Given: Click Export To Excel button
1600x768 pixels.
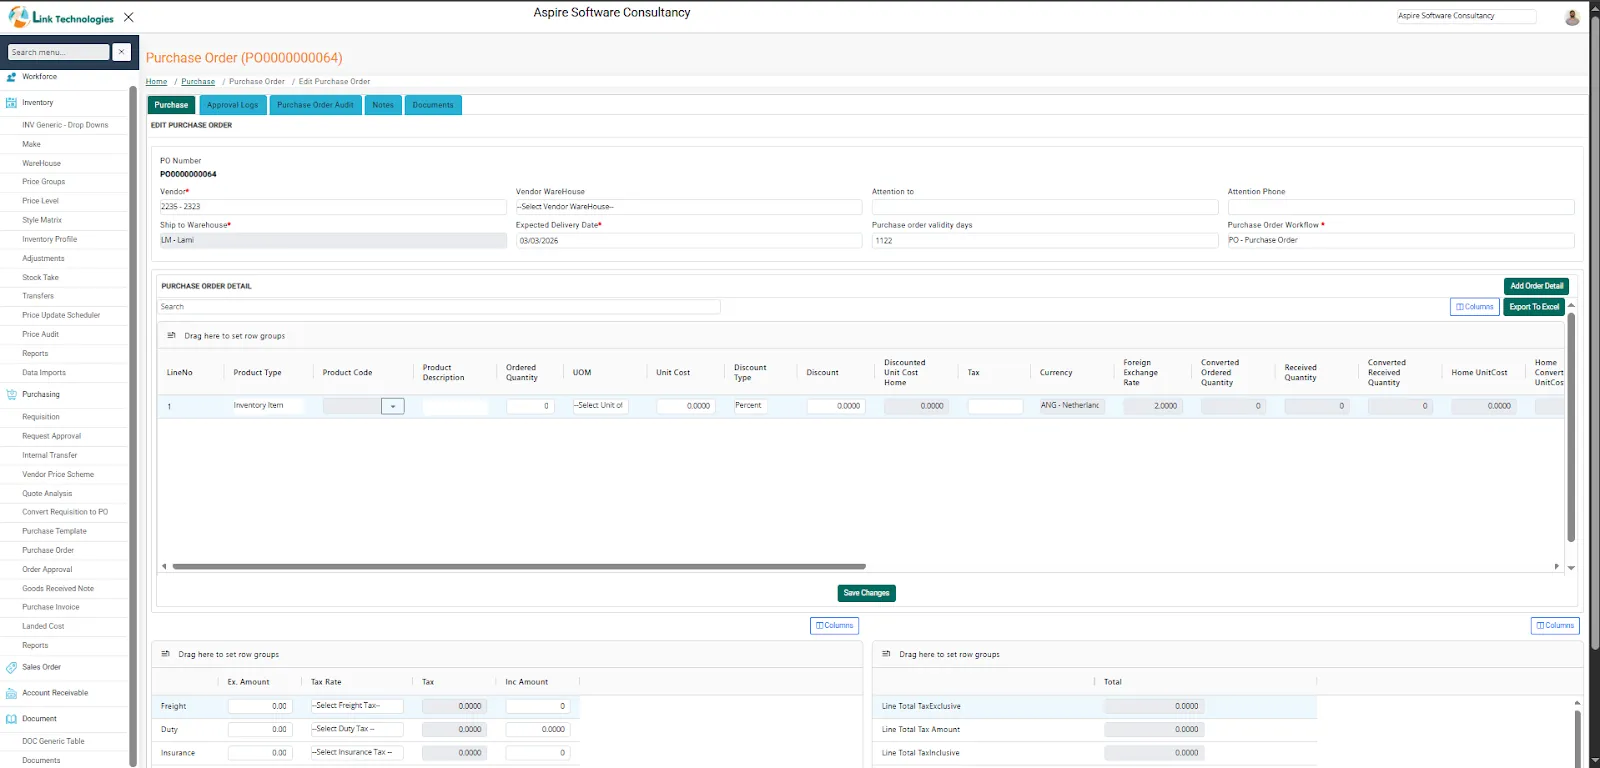Looking at the screenshot, I should point(1534,307).
